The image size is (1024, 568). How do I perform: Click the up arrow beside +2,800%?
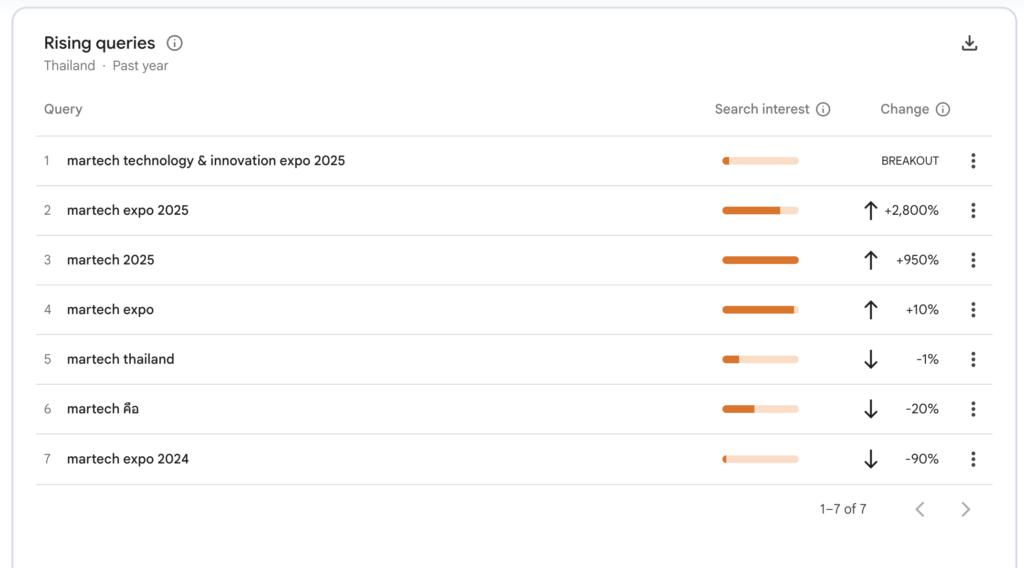coord(870,210)
